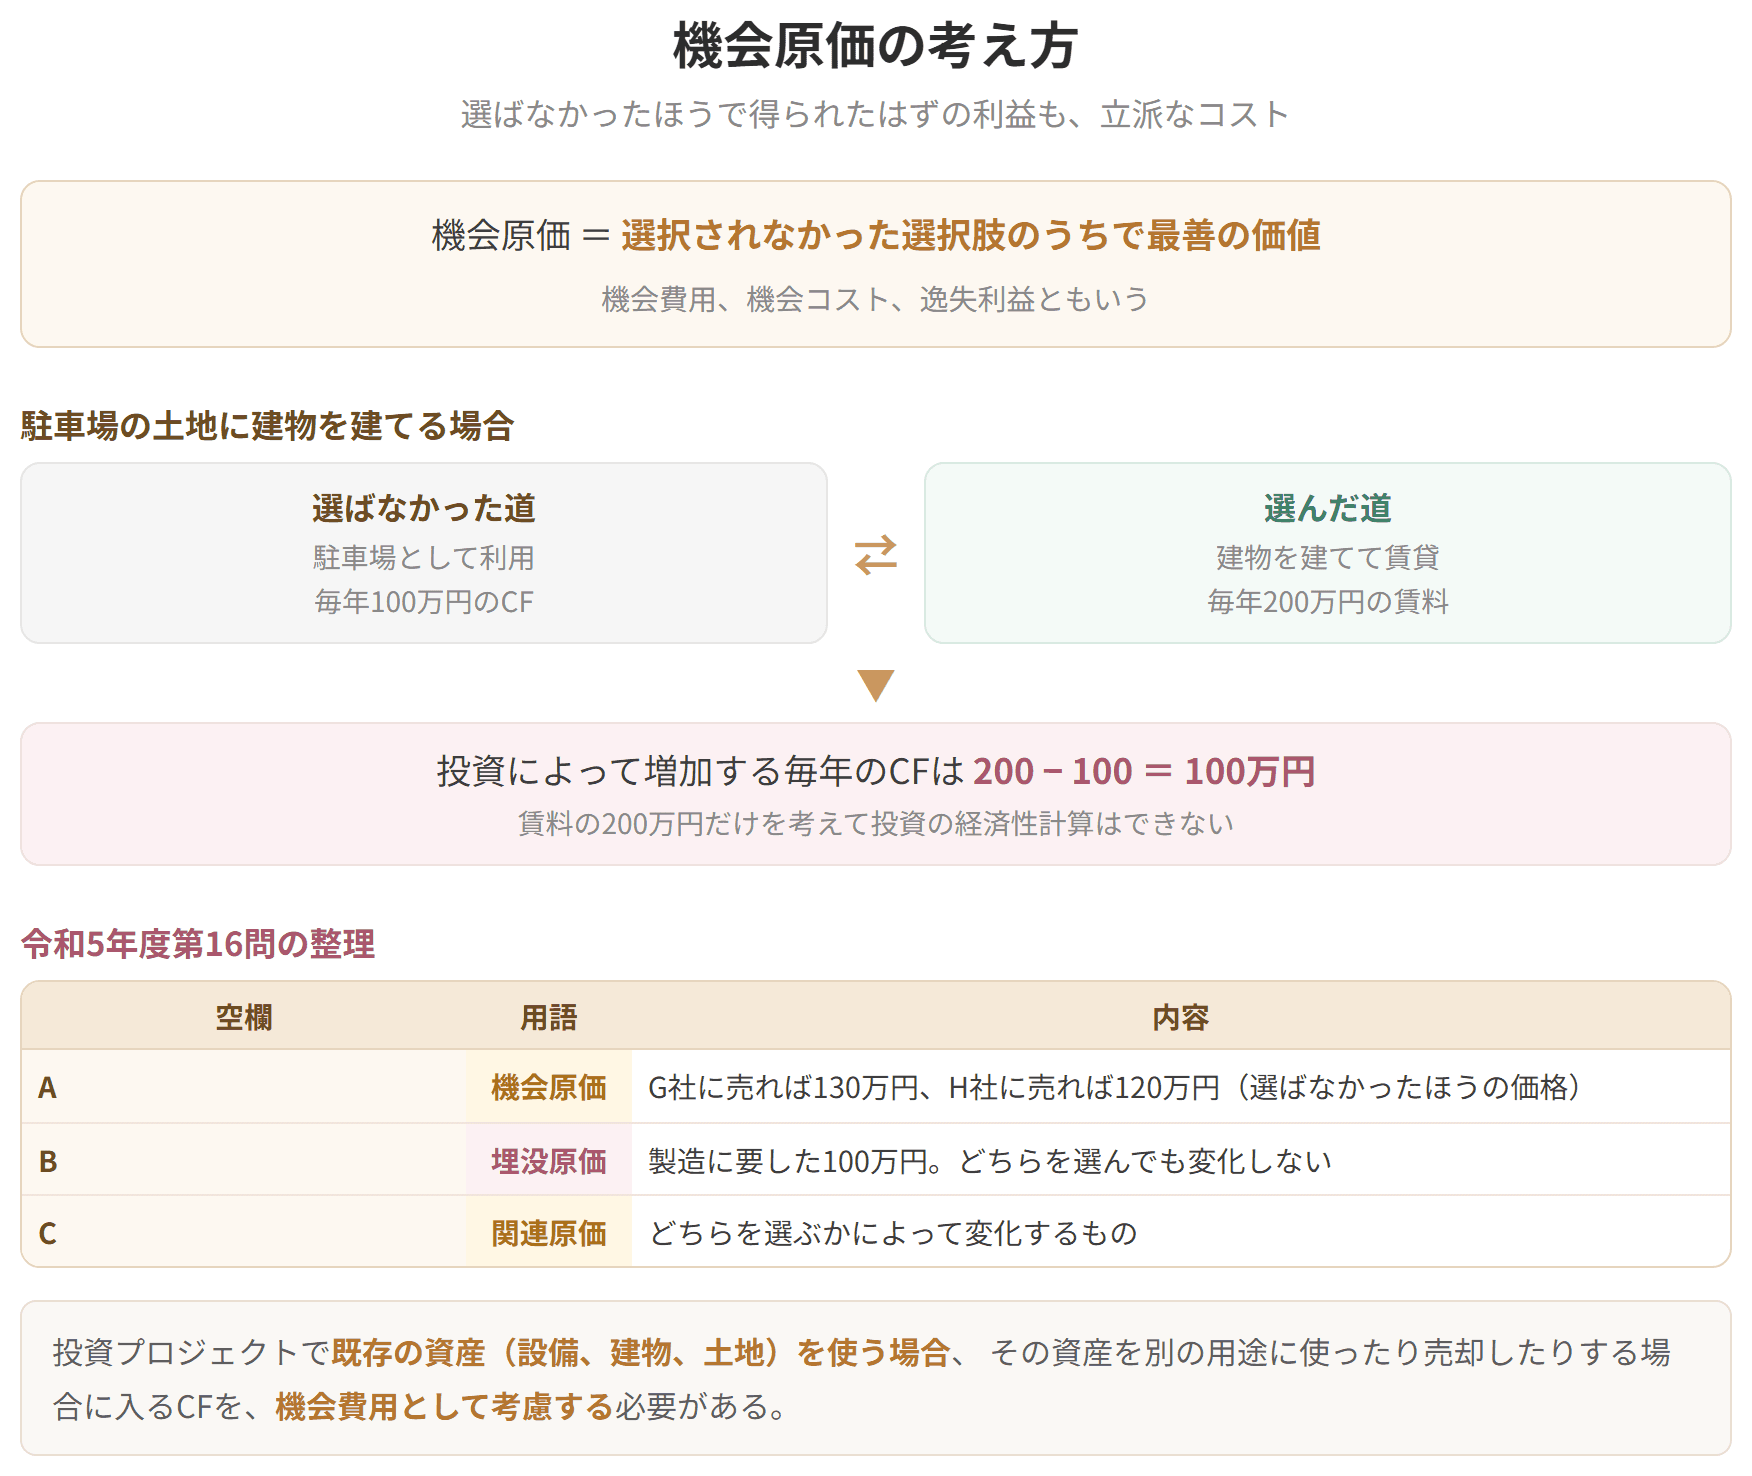Click the swap arrows icon between cards
The height and width of the screenshot is (1476, 1752).
[876, 555]
